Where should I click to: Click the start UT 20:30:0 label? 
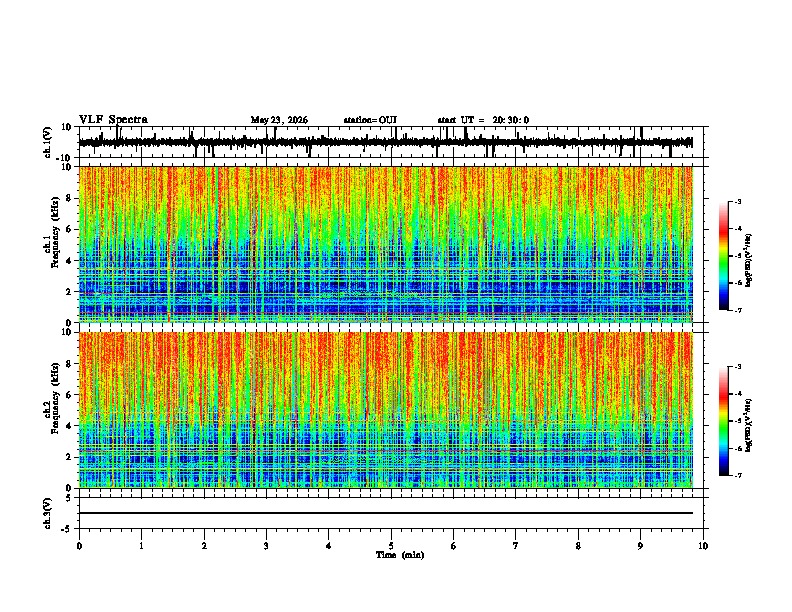[x=483, y=120]
